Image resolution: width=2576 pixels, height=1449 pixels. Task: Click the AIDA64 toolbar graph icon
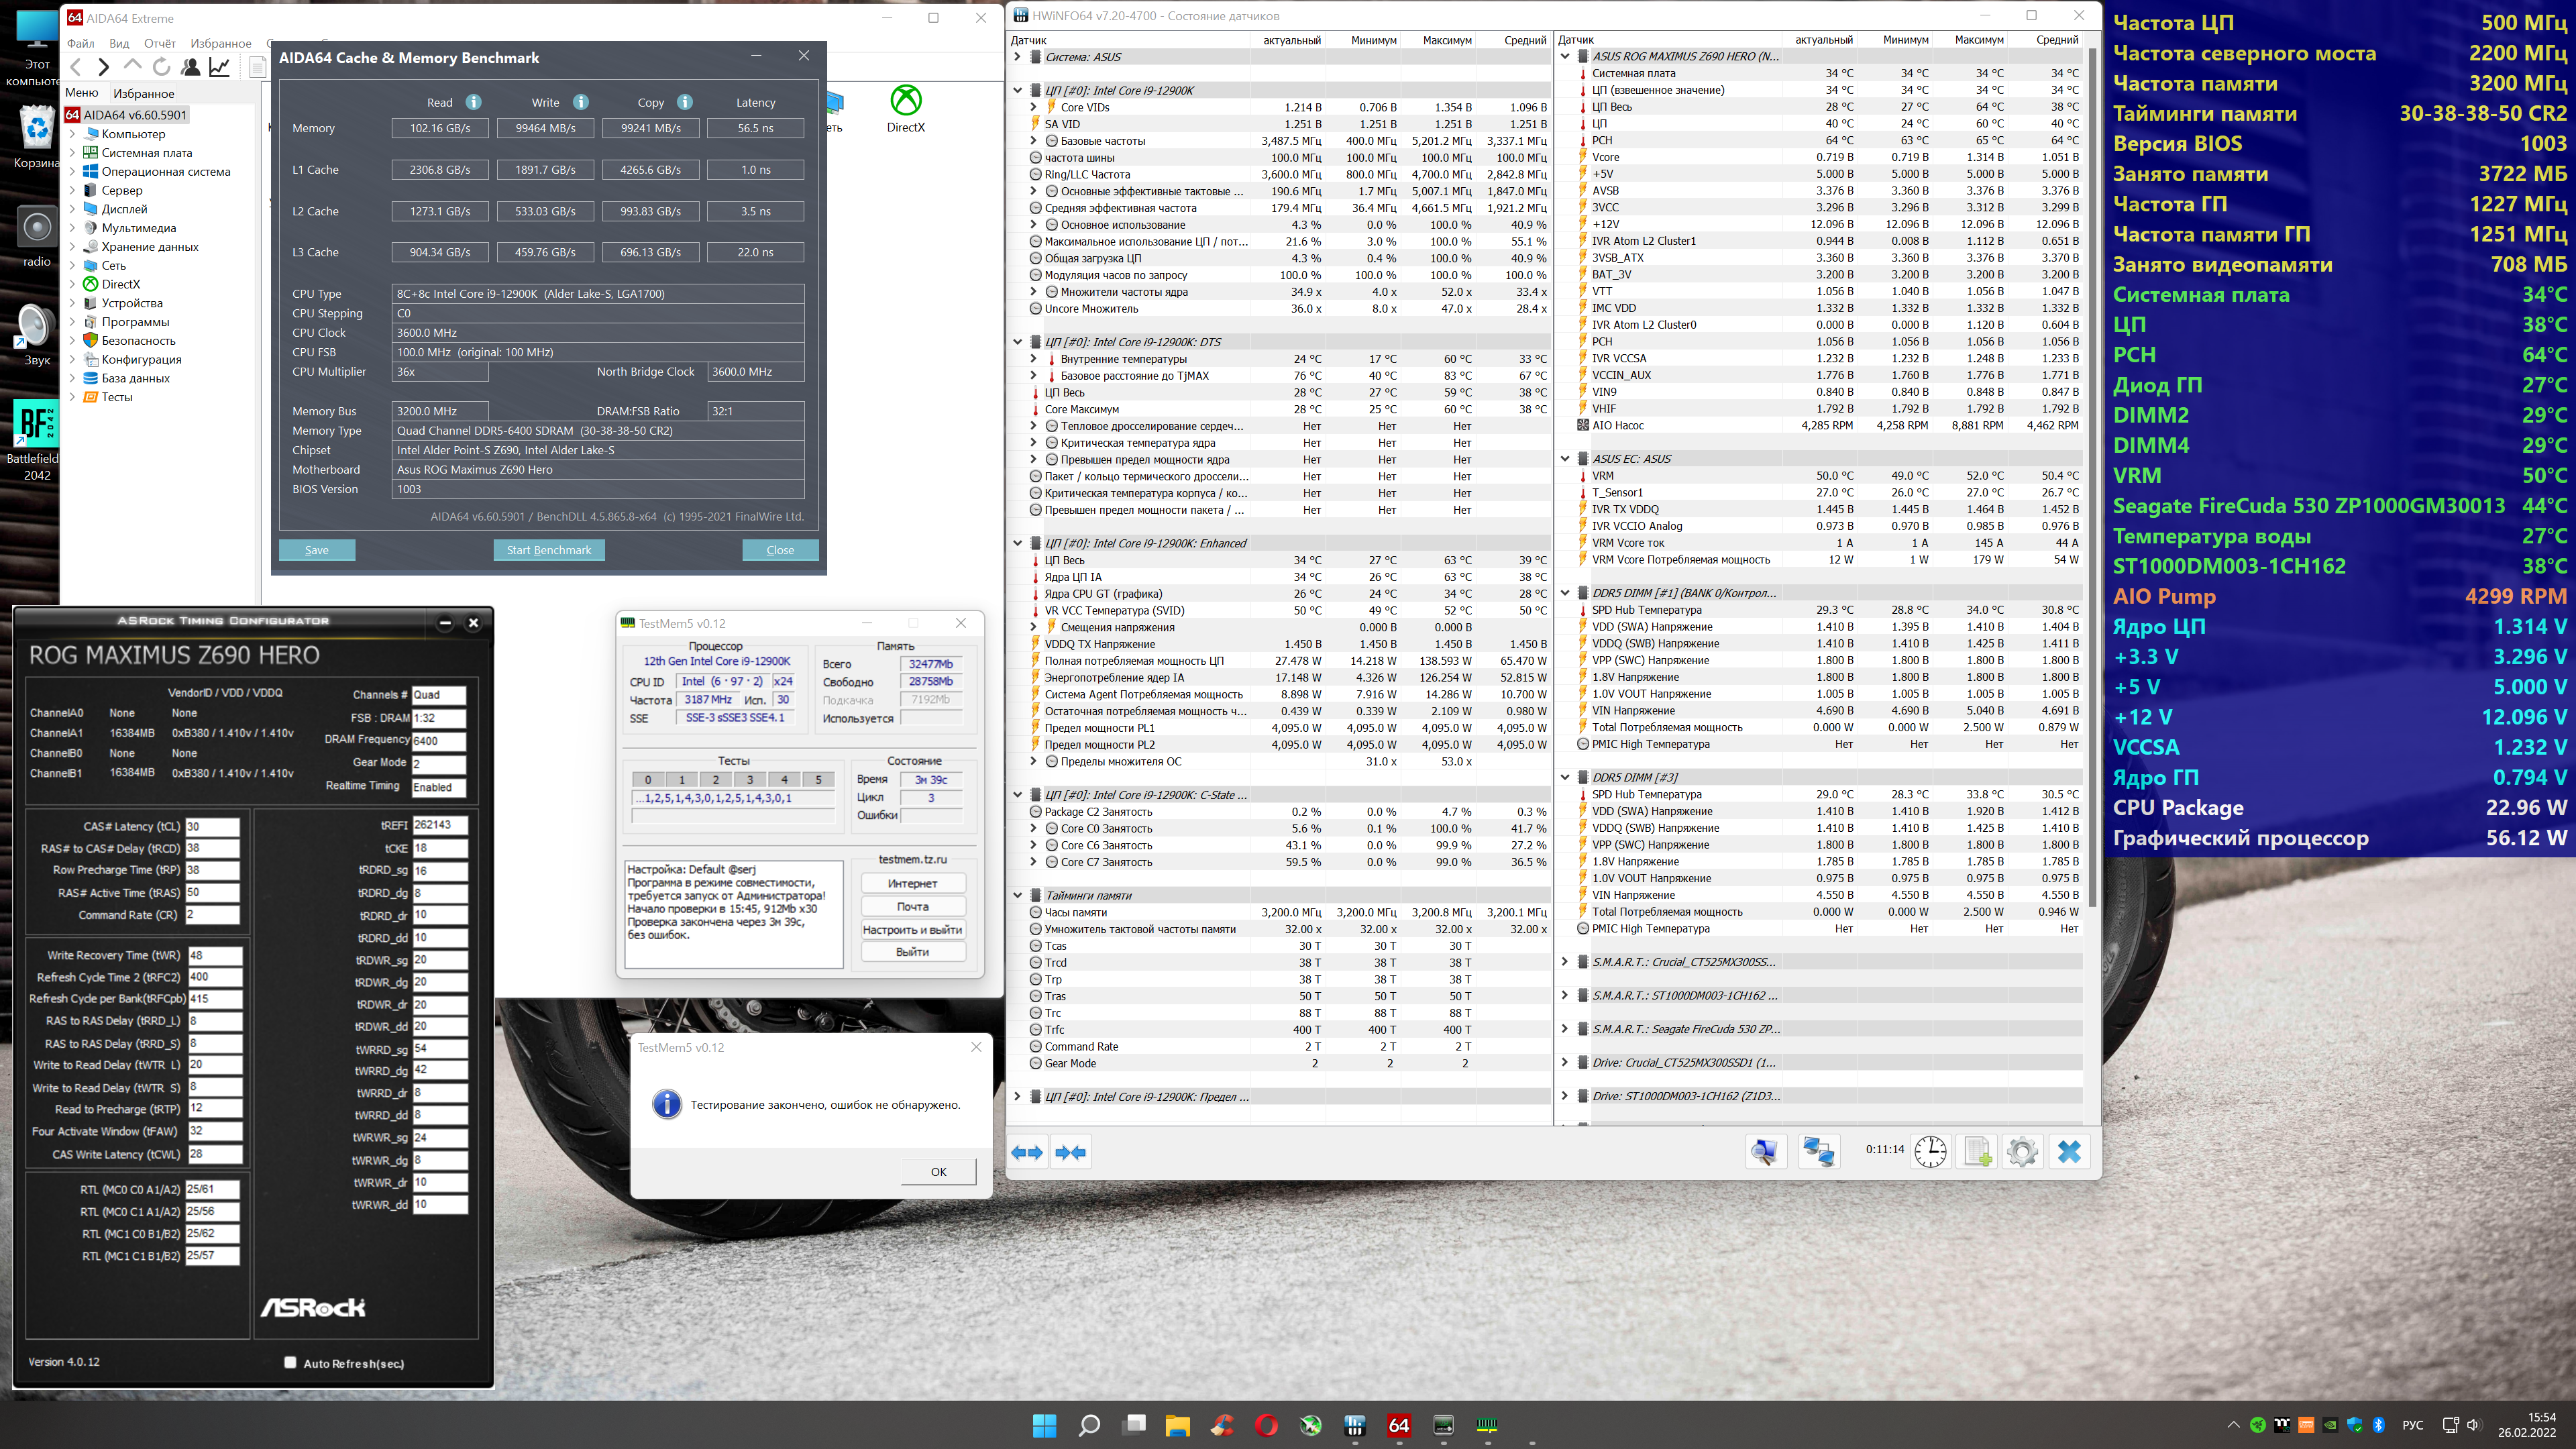[219, 67]
